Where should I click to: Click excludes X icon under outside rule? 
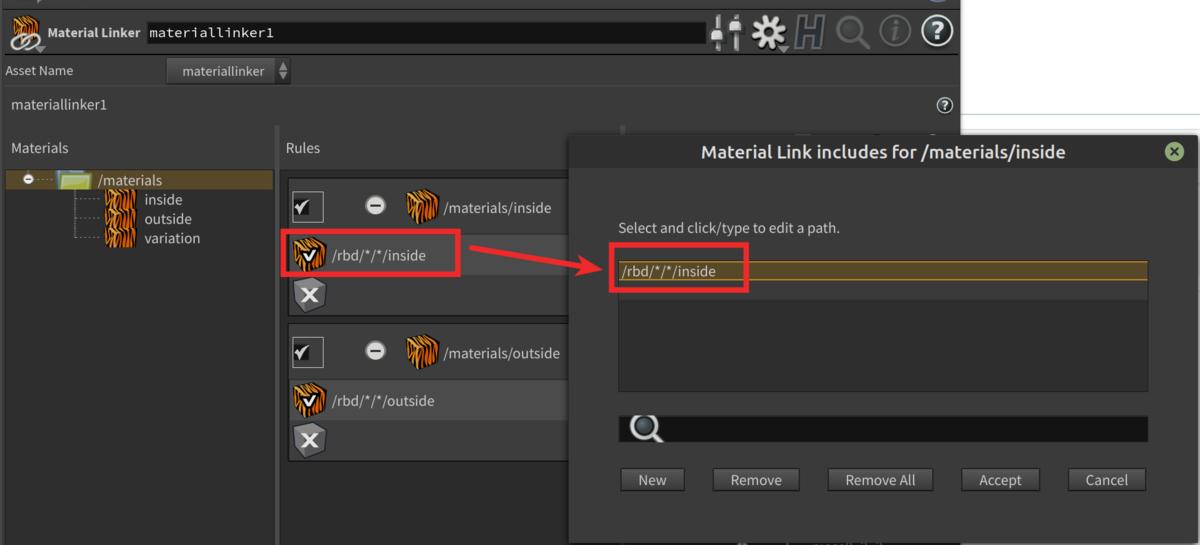point(309,440)
